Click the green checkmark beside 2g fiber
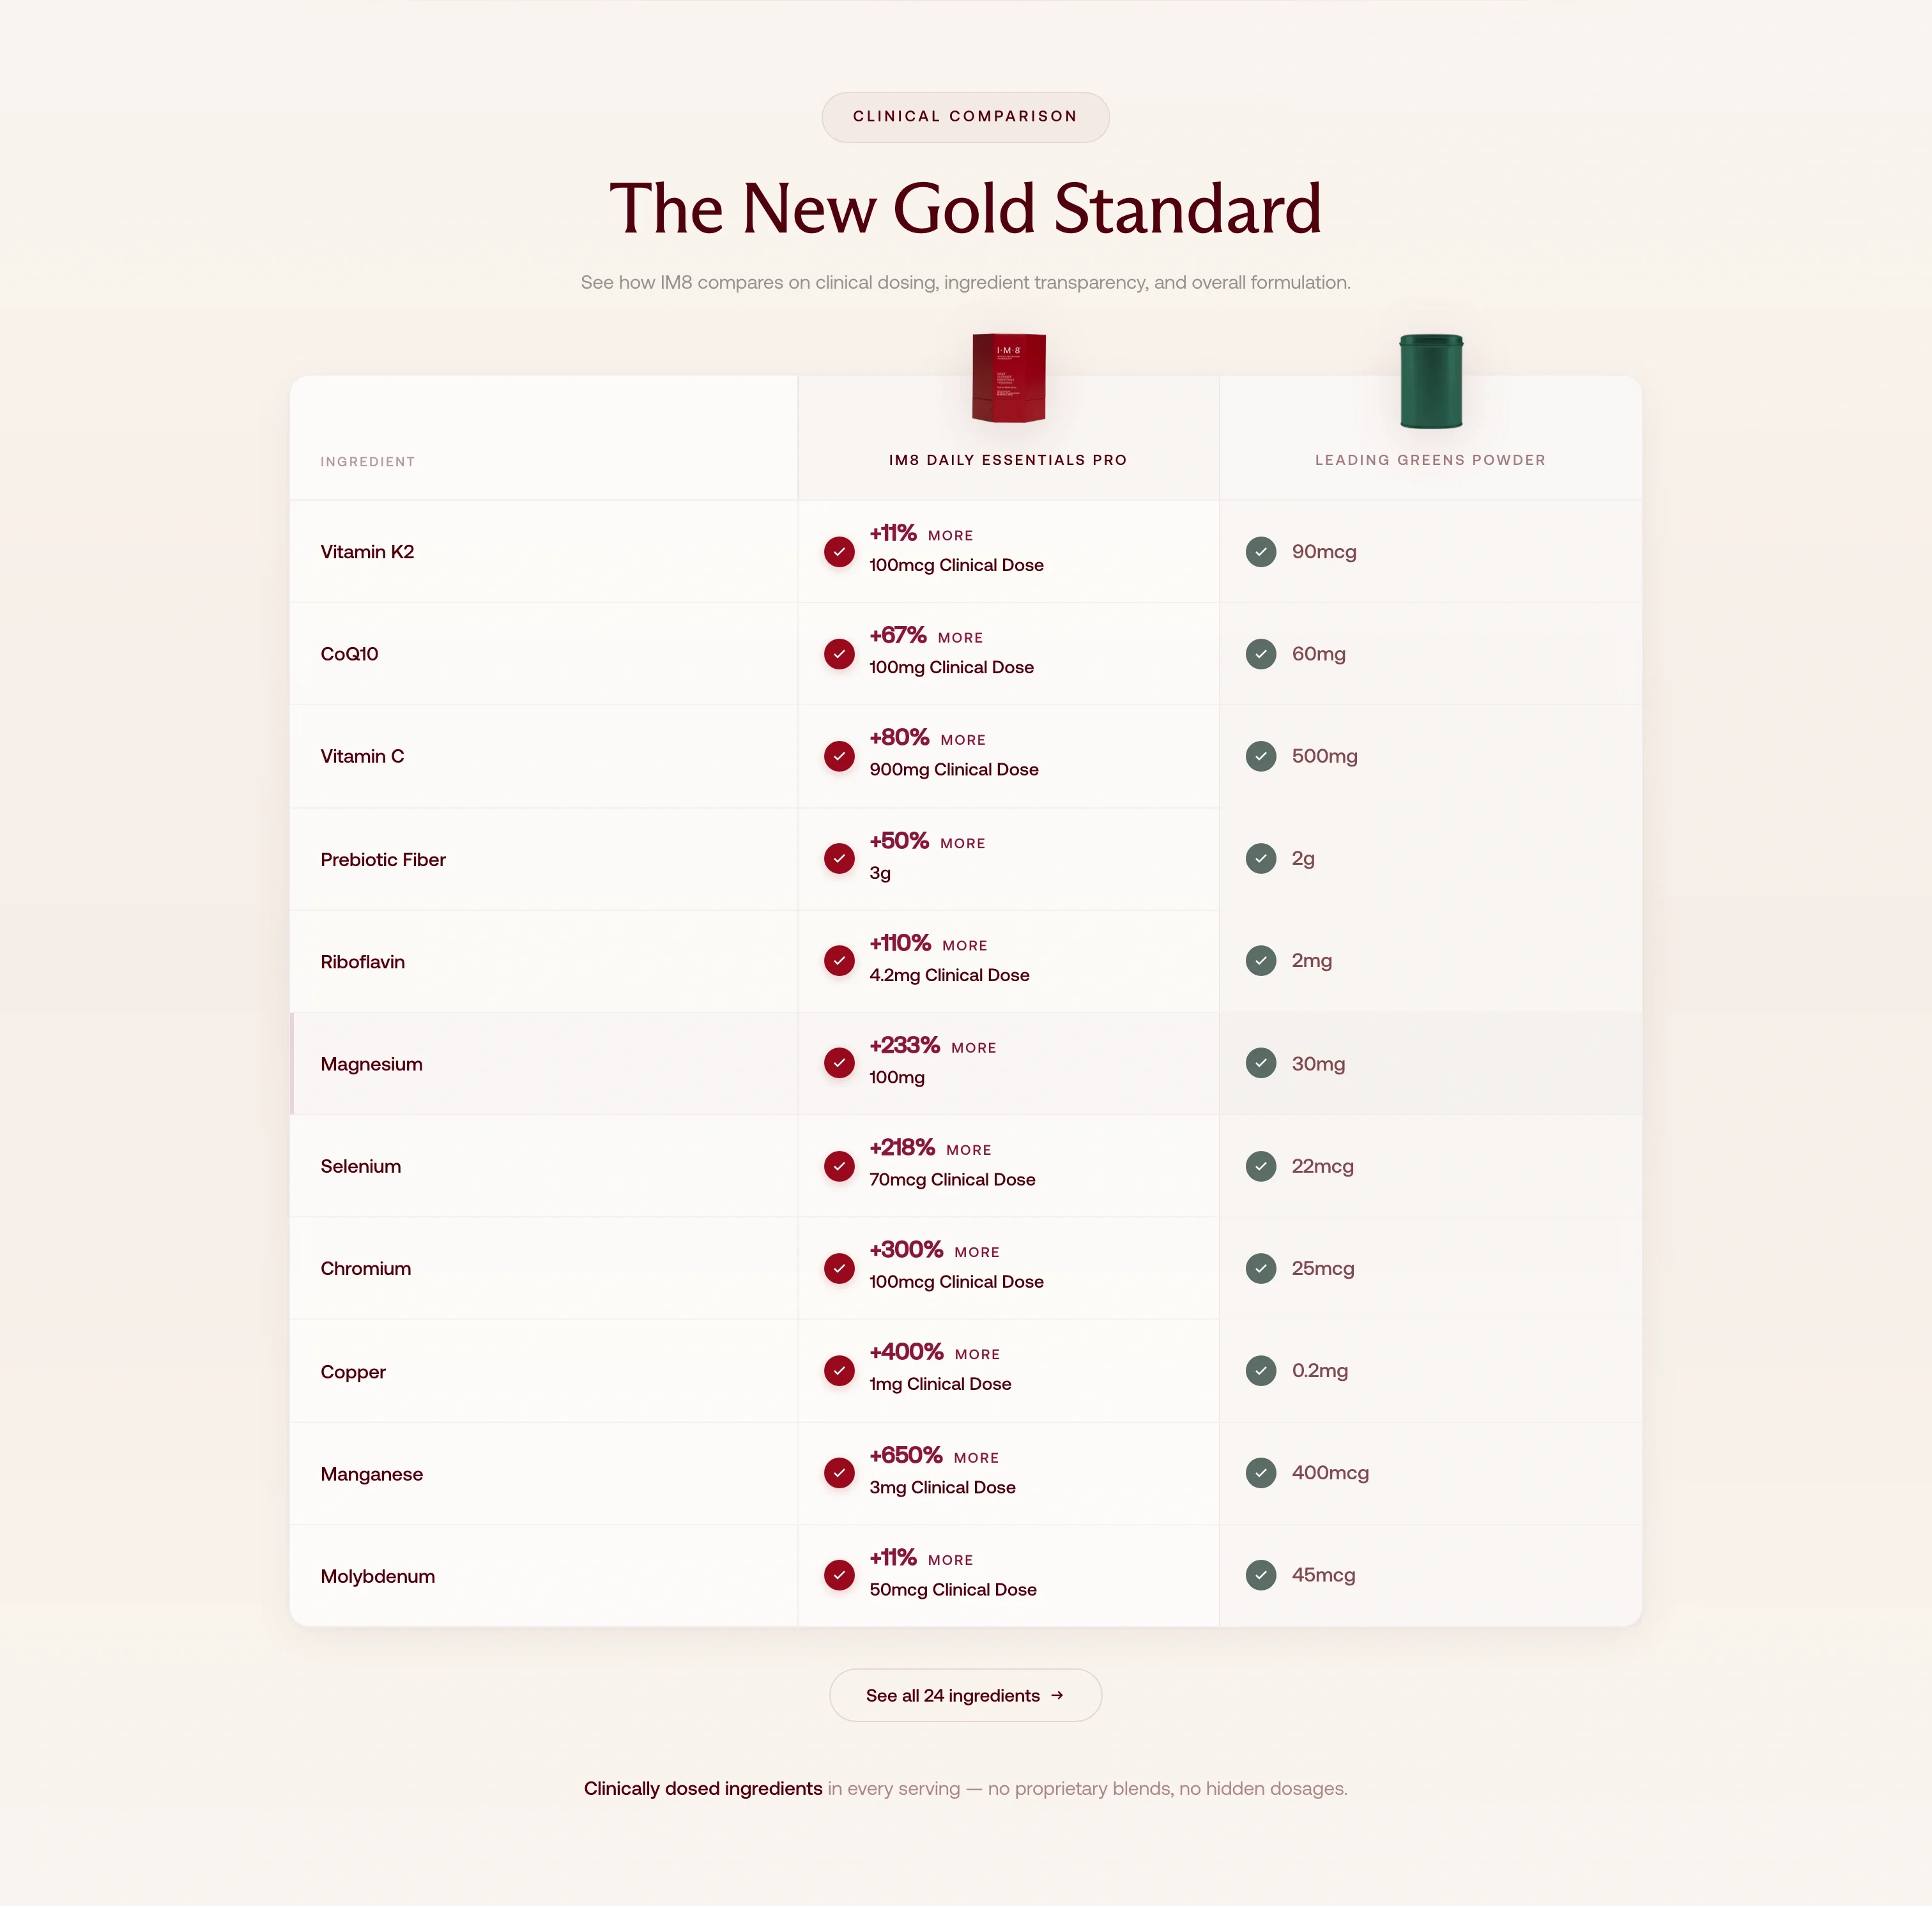This screenshot has height=1906, width=1932. coord(1260,858)
